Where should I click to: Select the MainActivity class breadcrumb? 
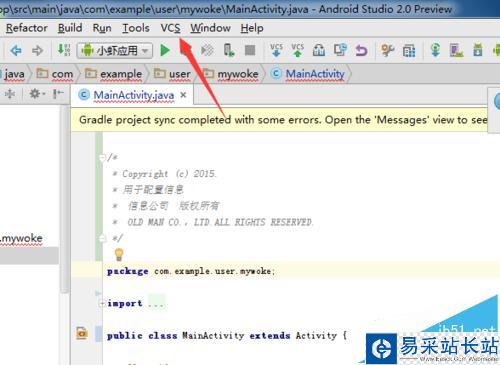308,74
